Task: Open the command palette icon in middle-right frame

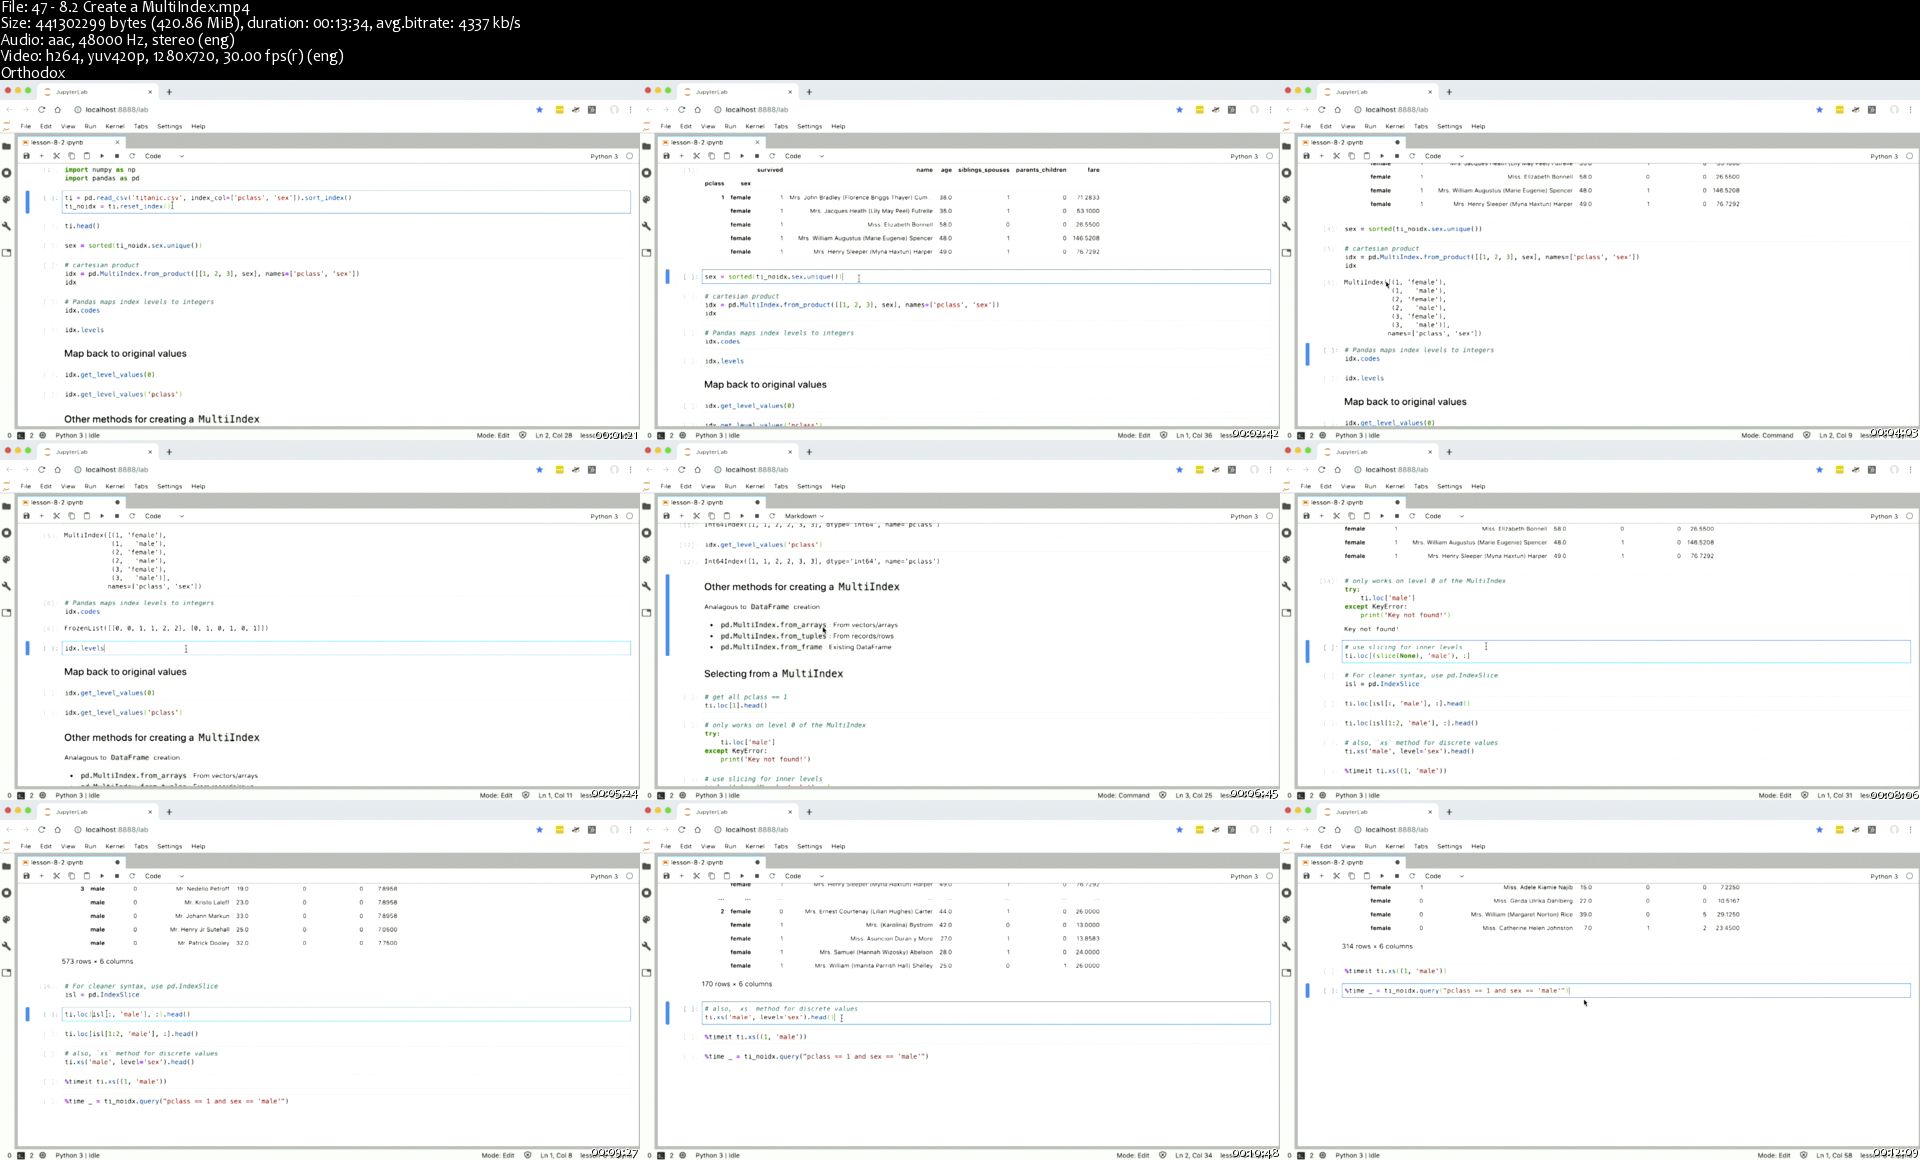Action: (1286, 559)
